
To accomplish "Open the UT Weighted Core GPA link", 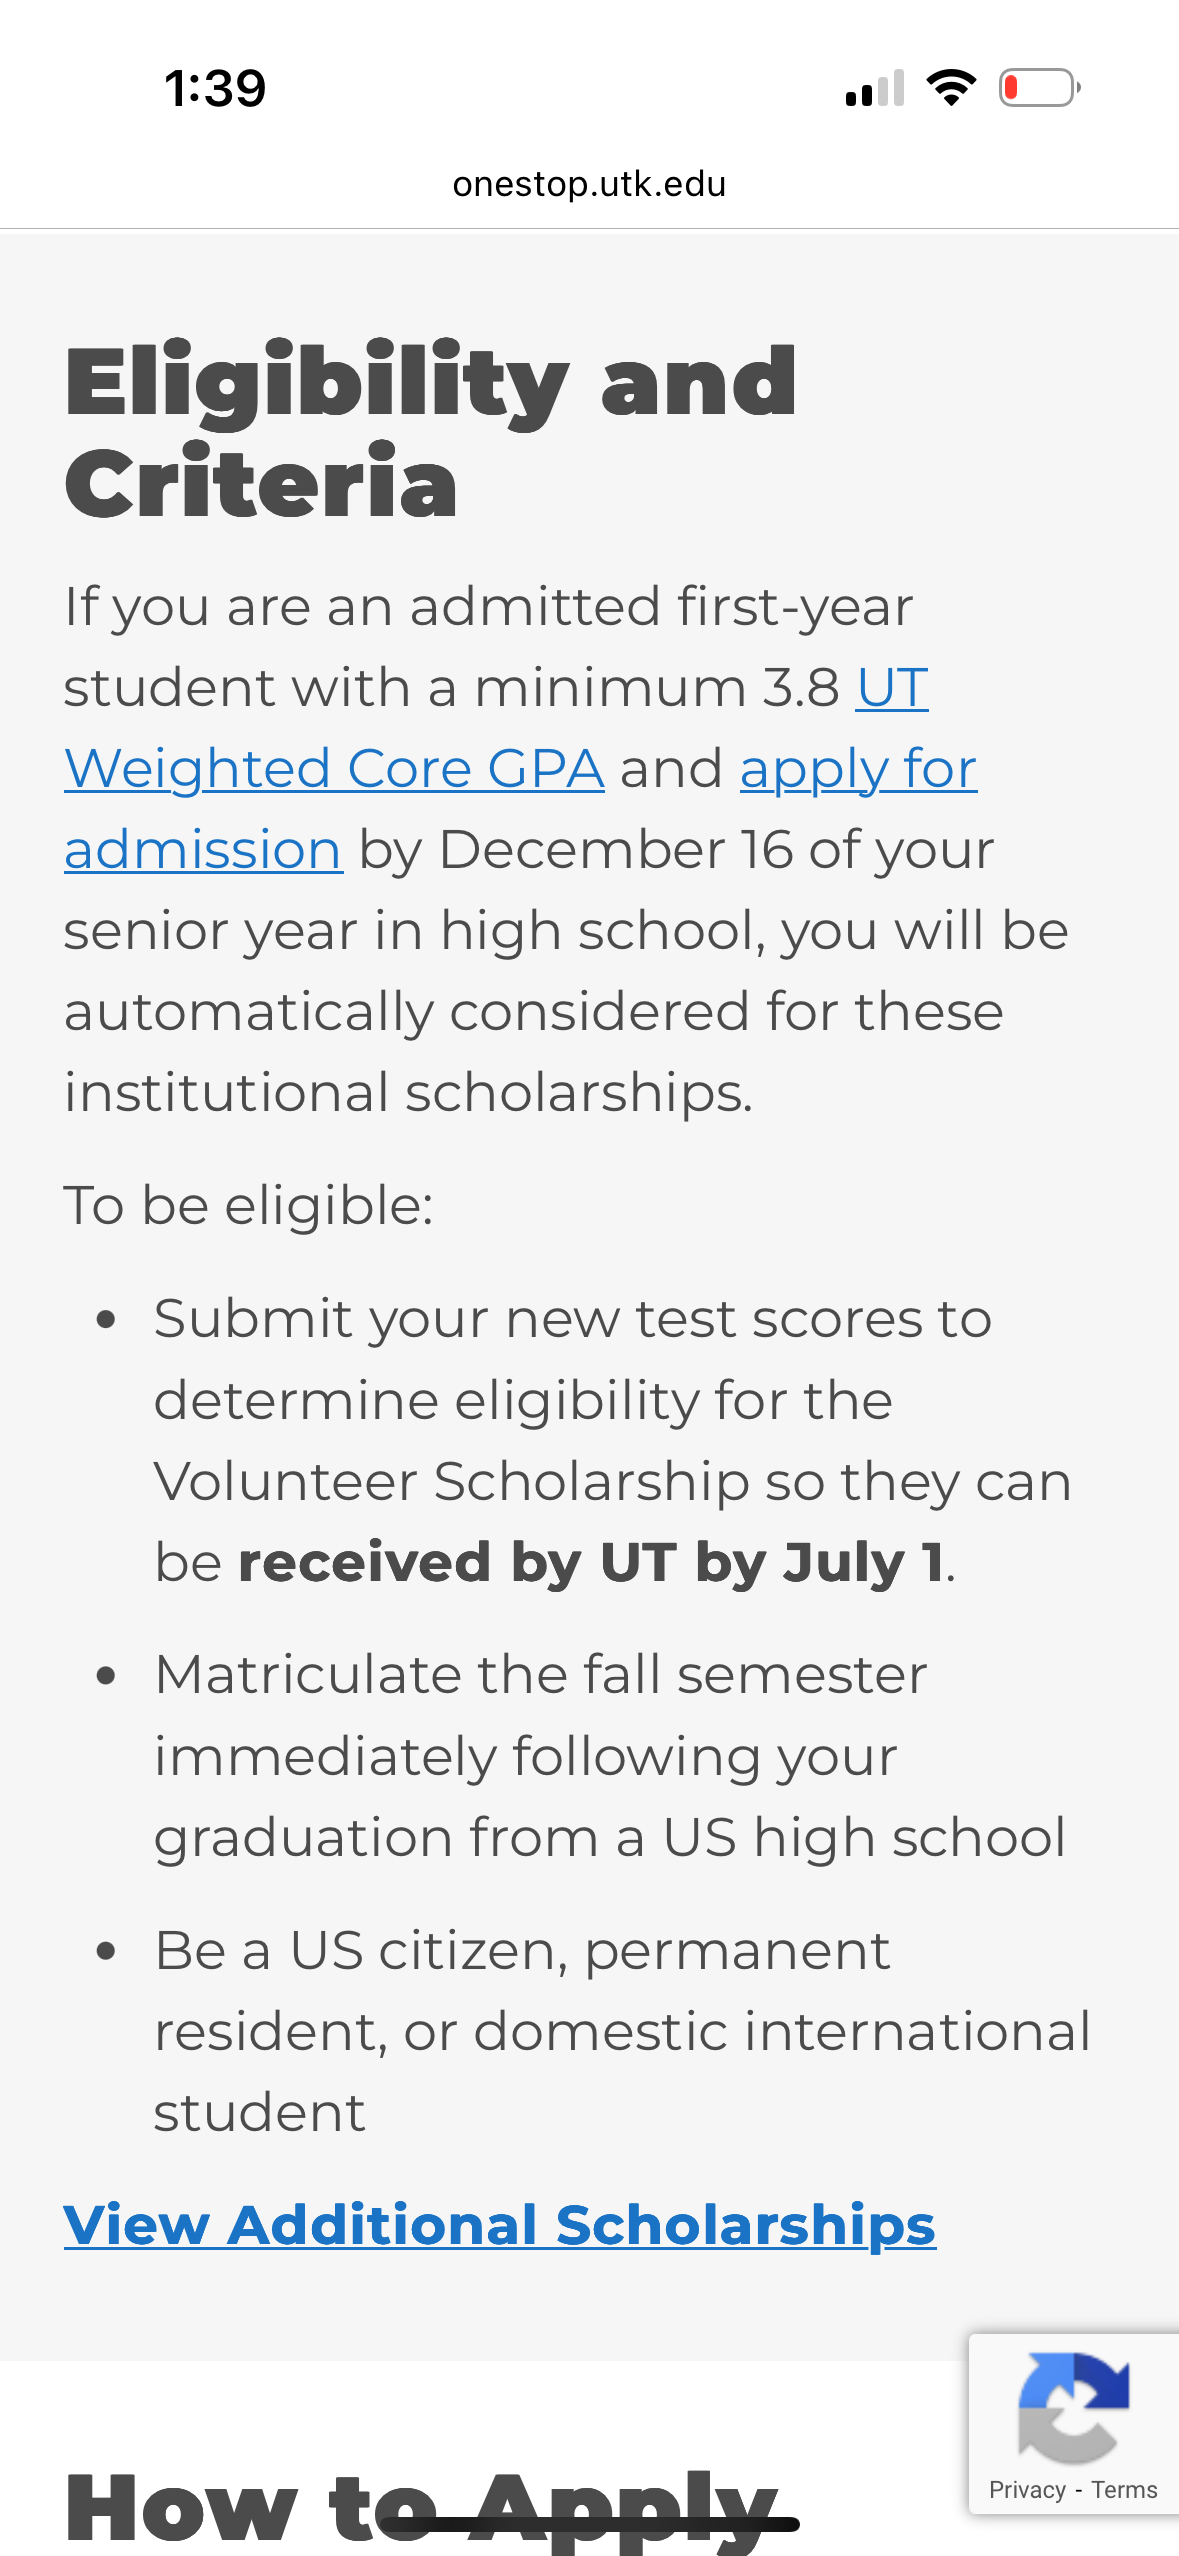I will click(x=334, y=768).
